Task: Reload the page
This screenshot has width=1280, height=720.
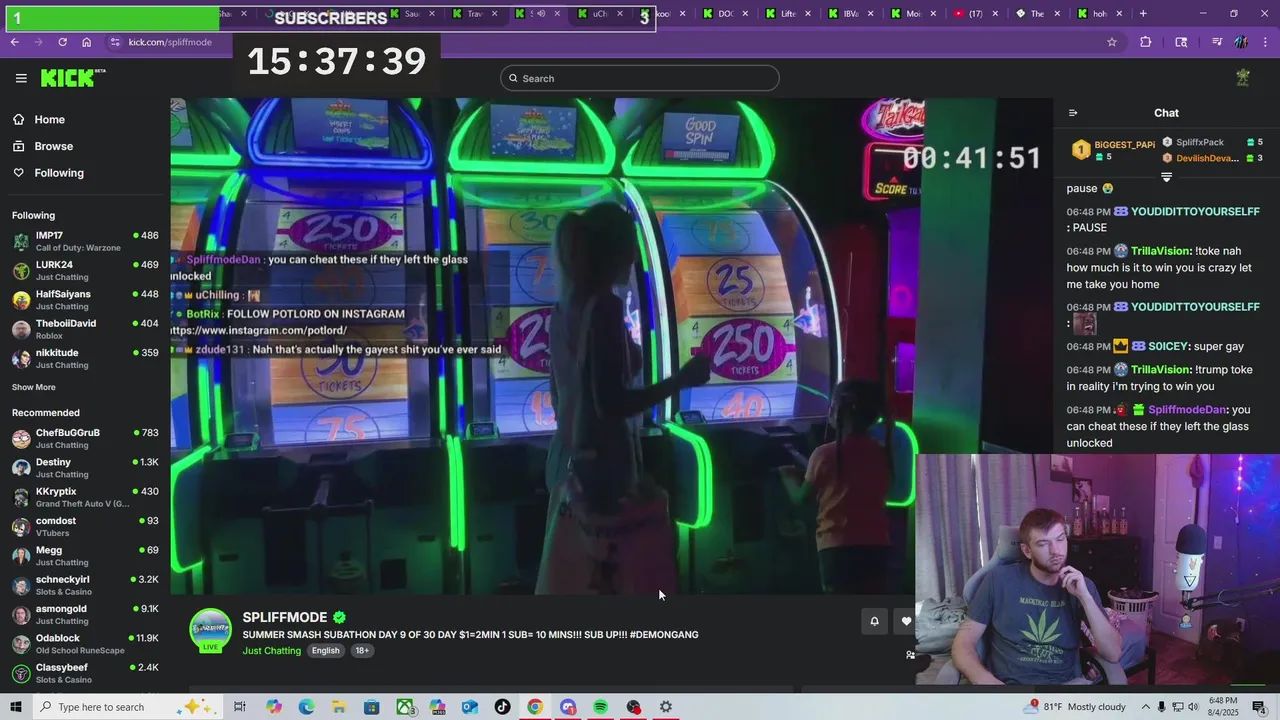Action: [62, 42]
